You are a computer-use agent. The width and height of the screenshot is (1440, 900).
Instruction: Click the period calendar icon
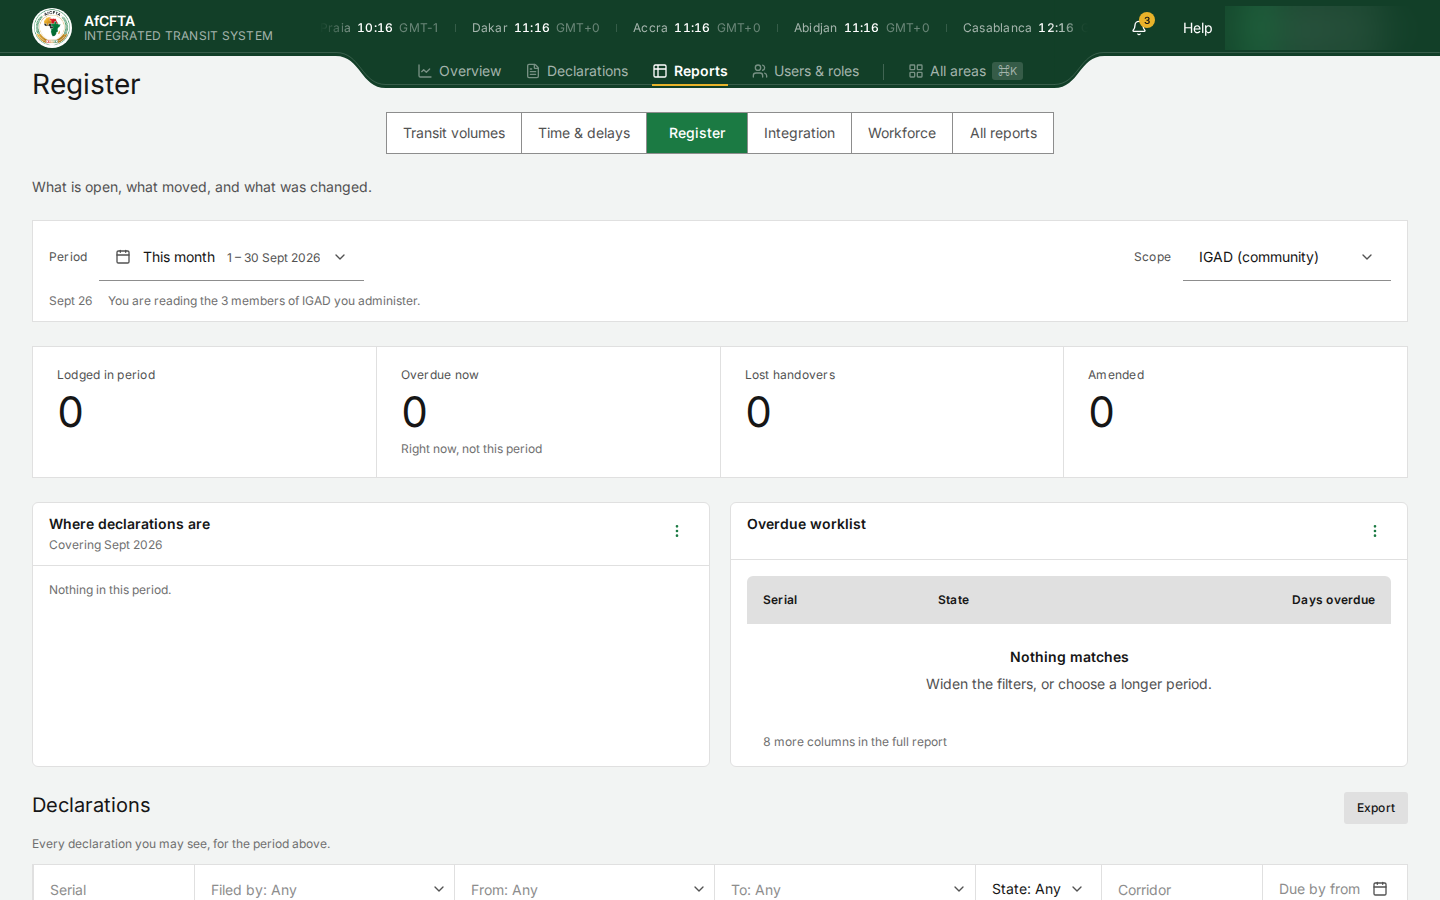123,257
